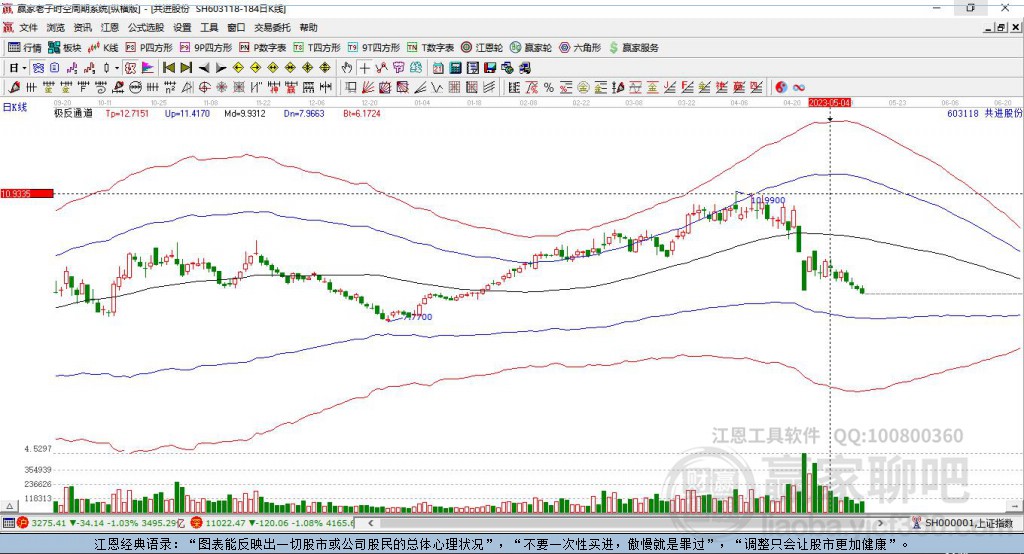Open the P数字表 tool
The image size is (1024, 554).
263,48
